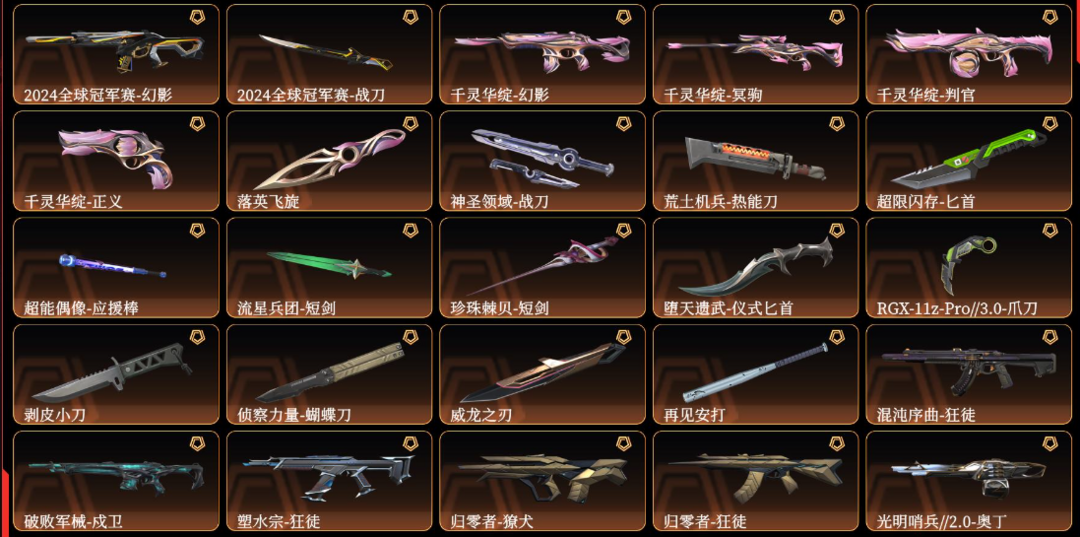Select the 落英飞旋 blade skin
Screen dimensions: 1080x537
[329, 161]
